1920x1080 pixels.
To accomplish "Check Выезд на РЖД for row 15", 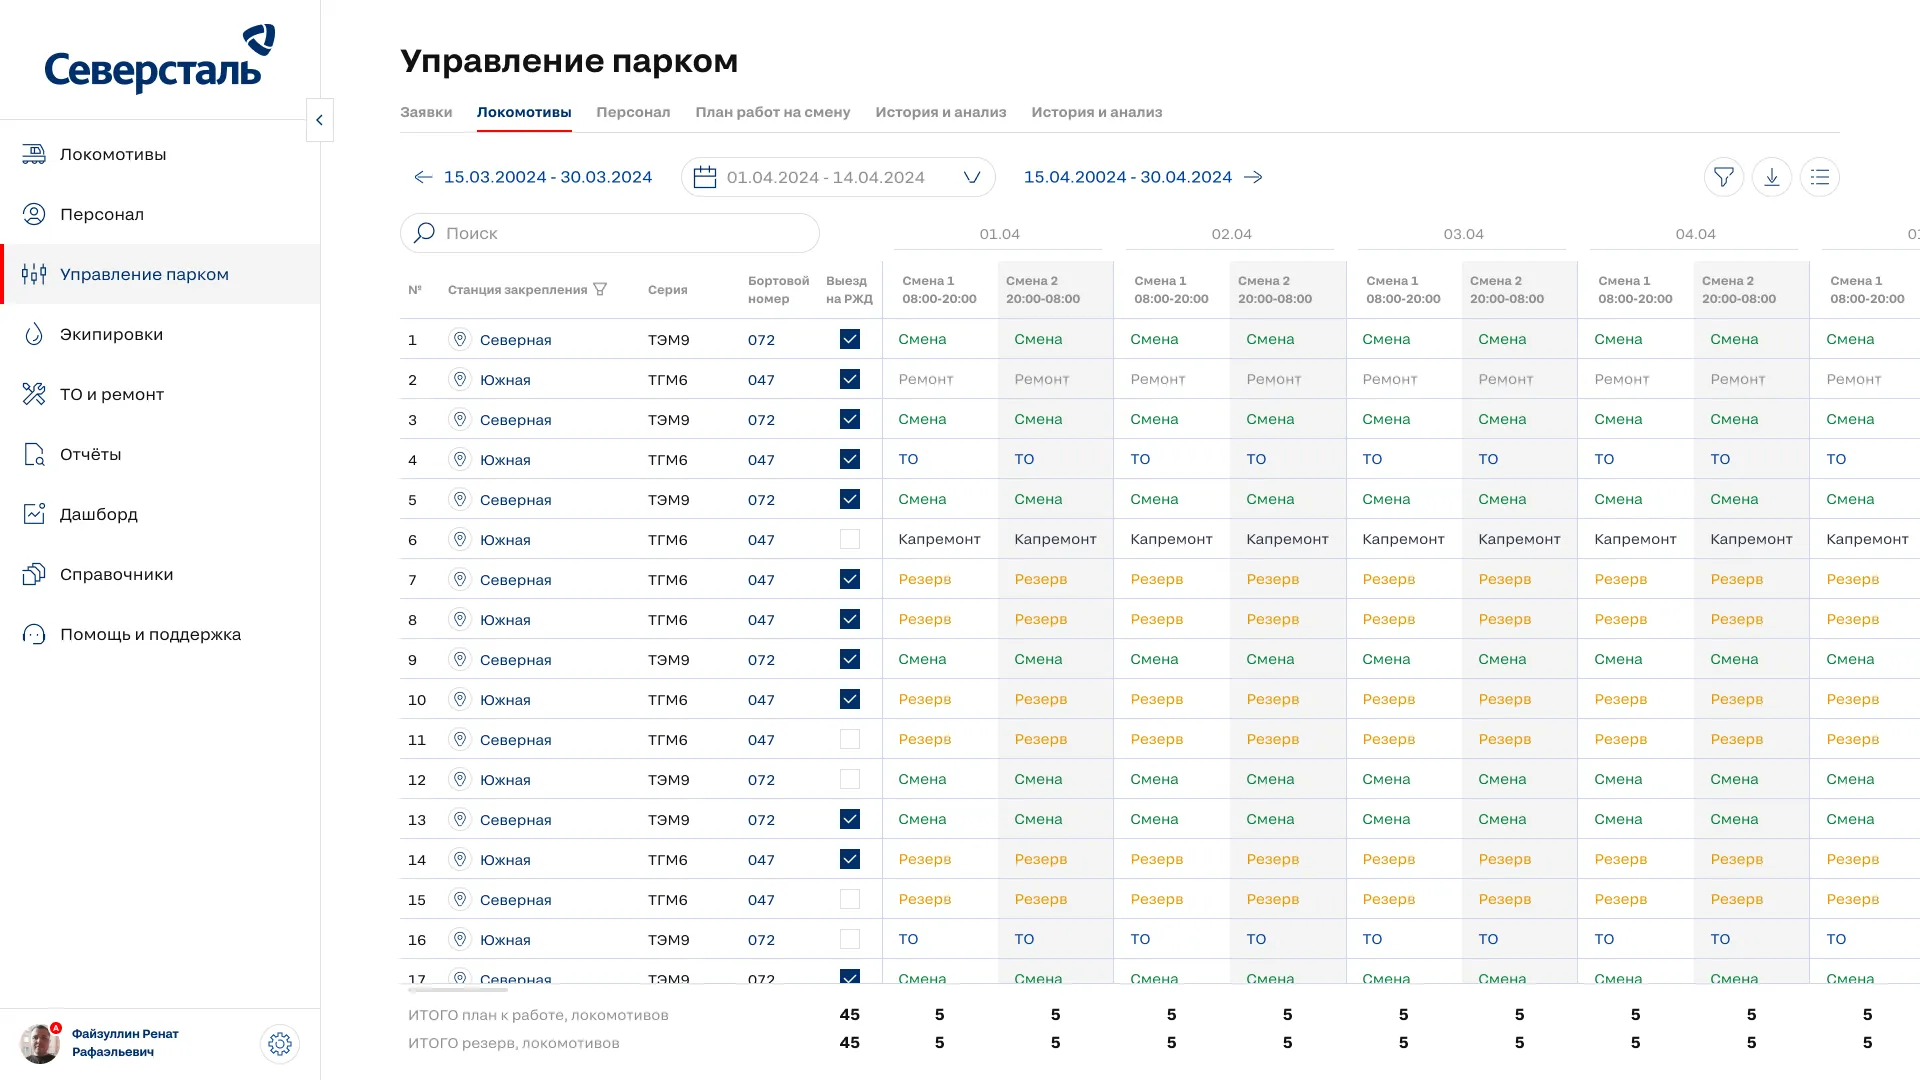I will coord(850,899).
